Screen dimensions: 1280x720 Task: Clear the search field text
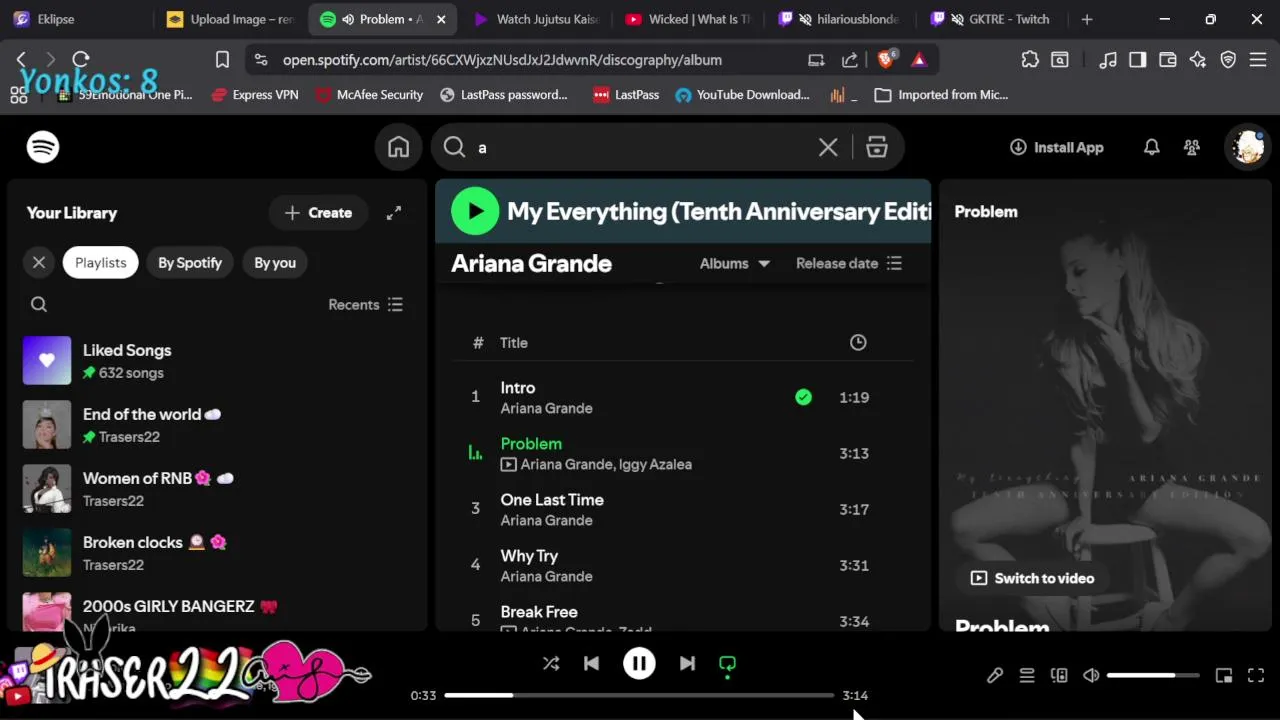coord(828,148)
